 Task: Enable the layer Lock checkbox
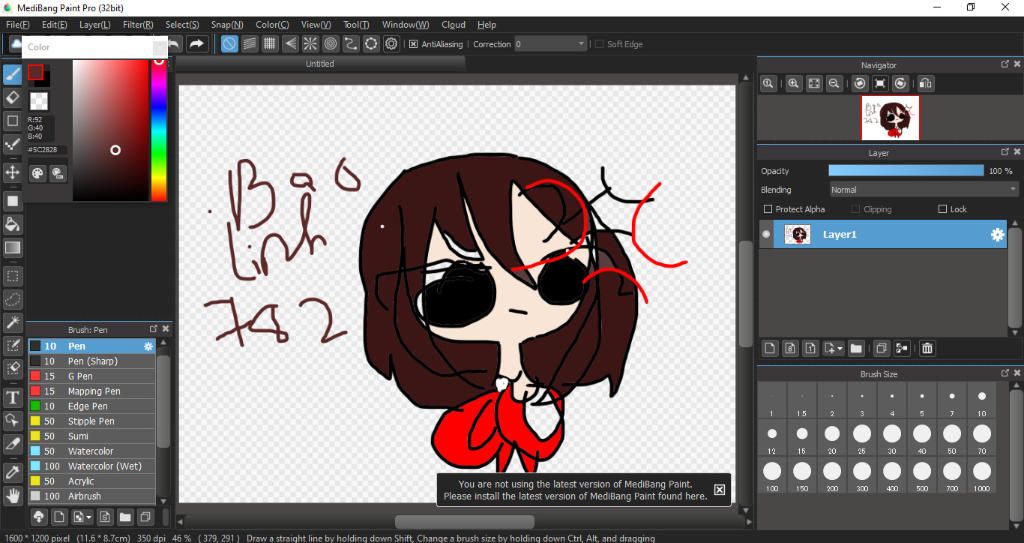pyautogui.click(x=942, y=209)
